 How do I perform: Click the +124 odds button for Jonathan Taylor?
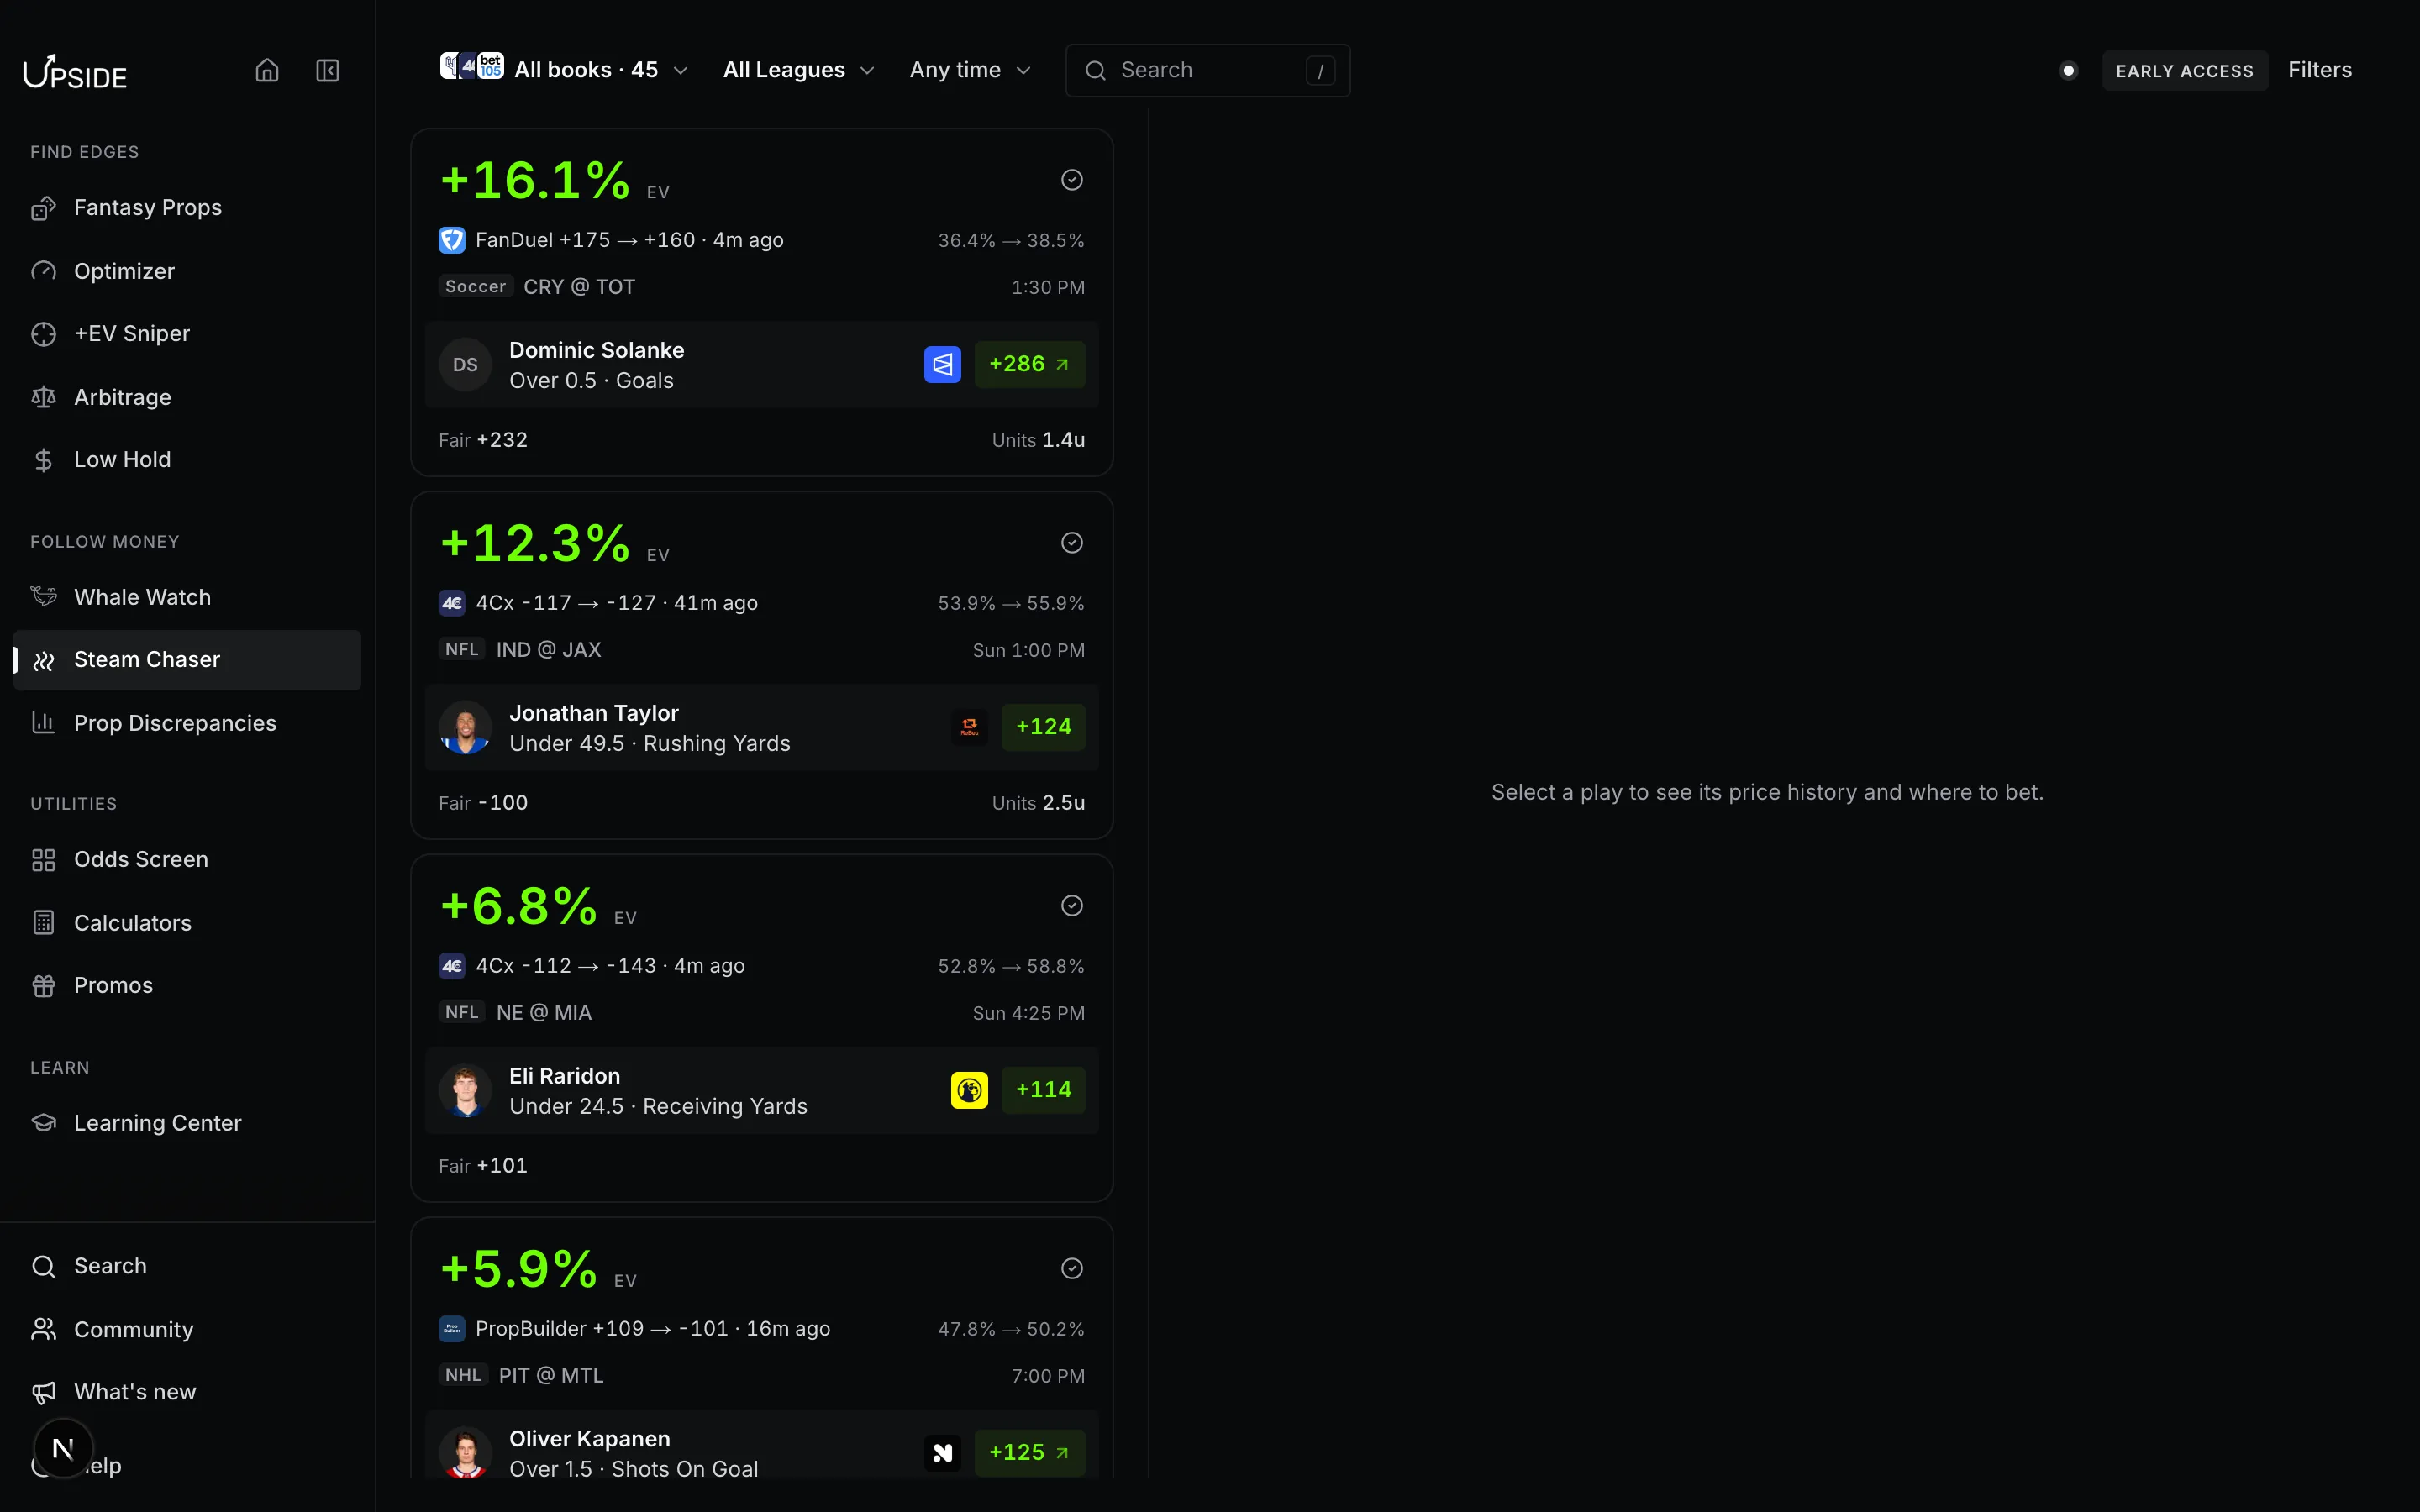tap(1043, 727)
